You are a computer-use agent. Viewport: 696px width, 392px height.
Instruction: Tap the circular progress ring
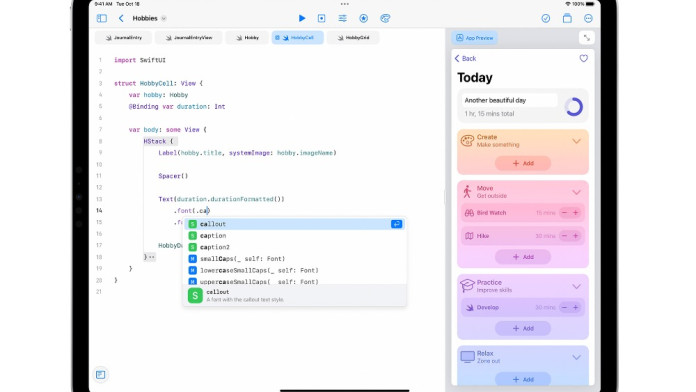(573, 107)
